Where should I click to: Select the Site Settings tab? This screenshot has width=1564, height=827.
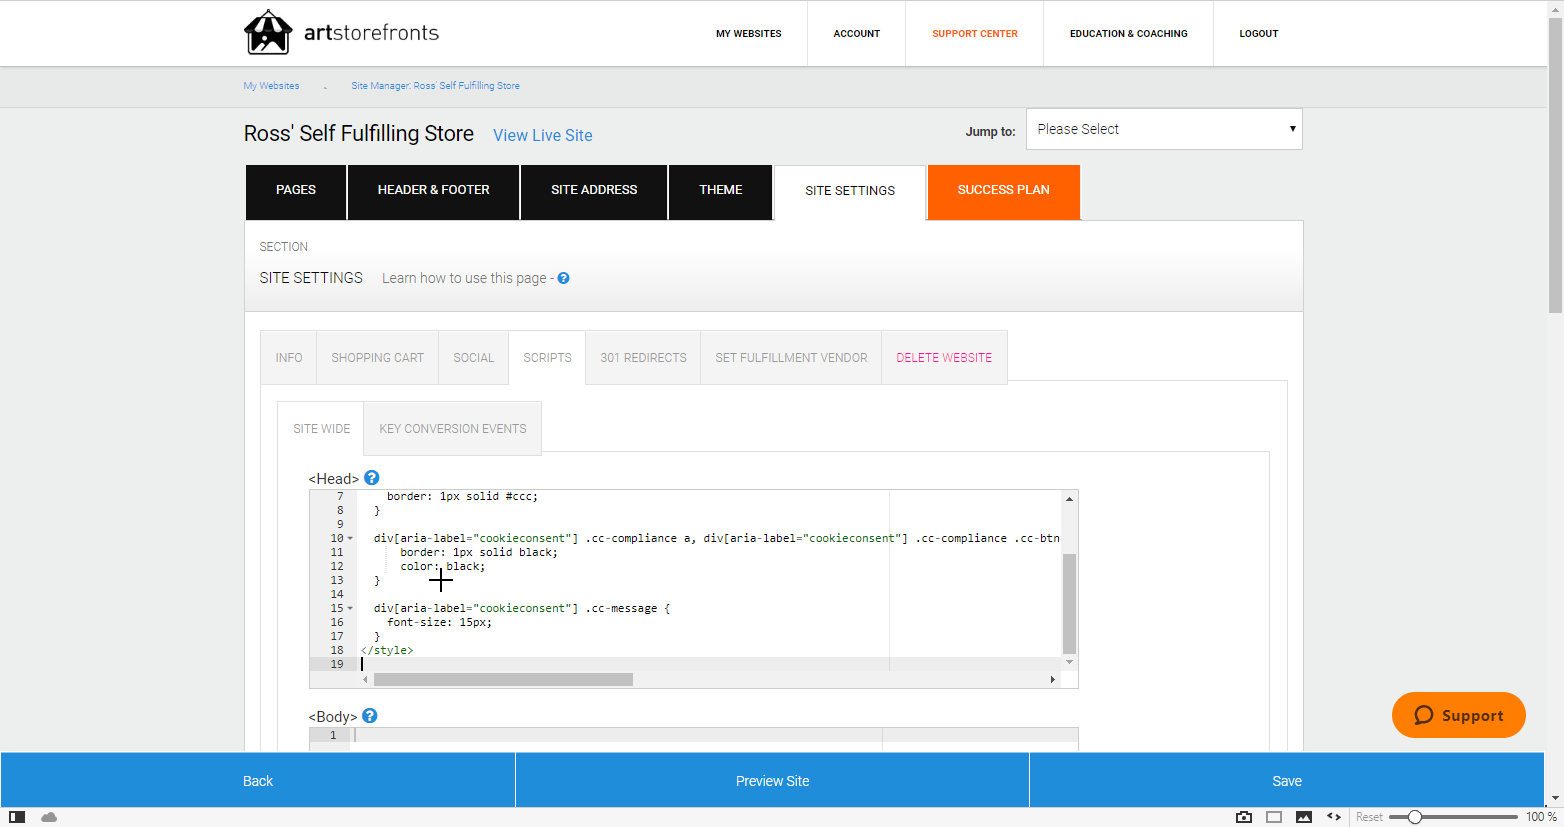[850, 192]
